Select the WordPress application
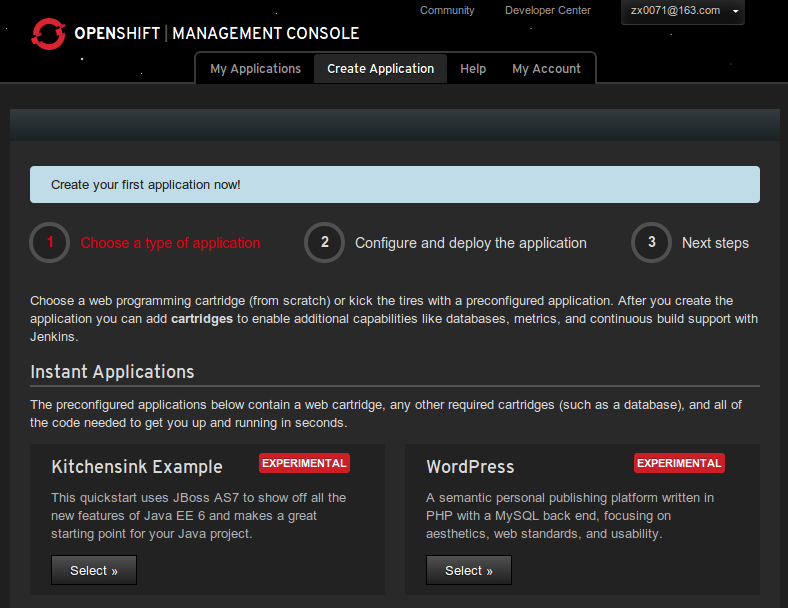Viewport: 788px width, 608px height. (x=469, y=570)
